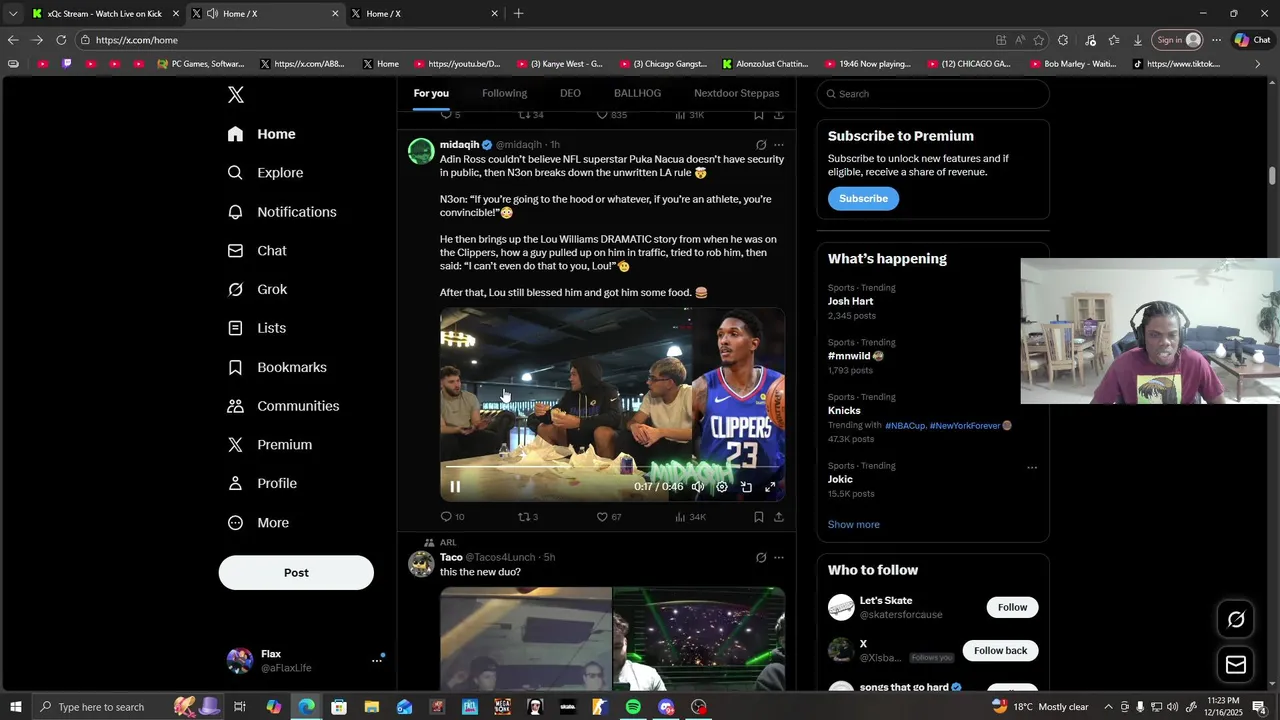Open Knicks trending topic

tap(844, 411)
